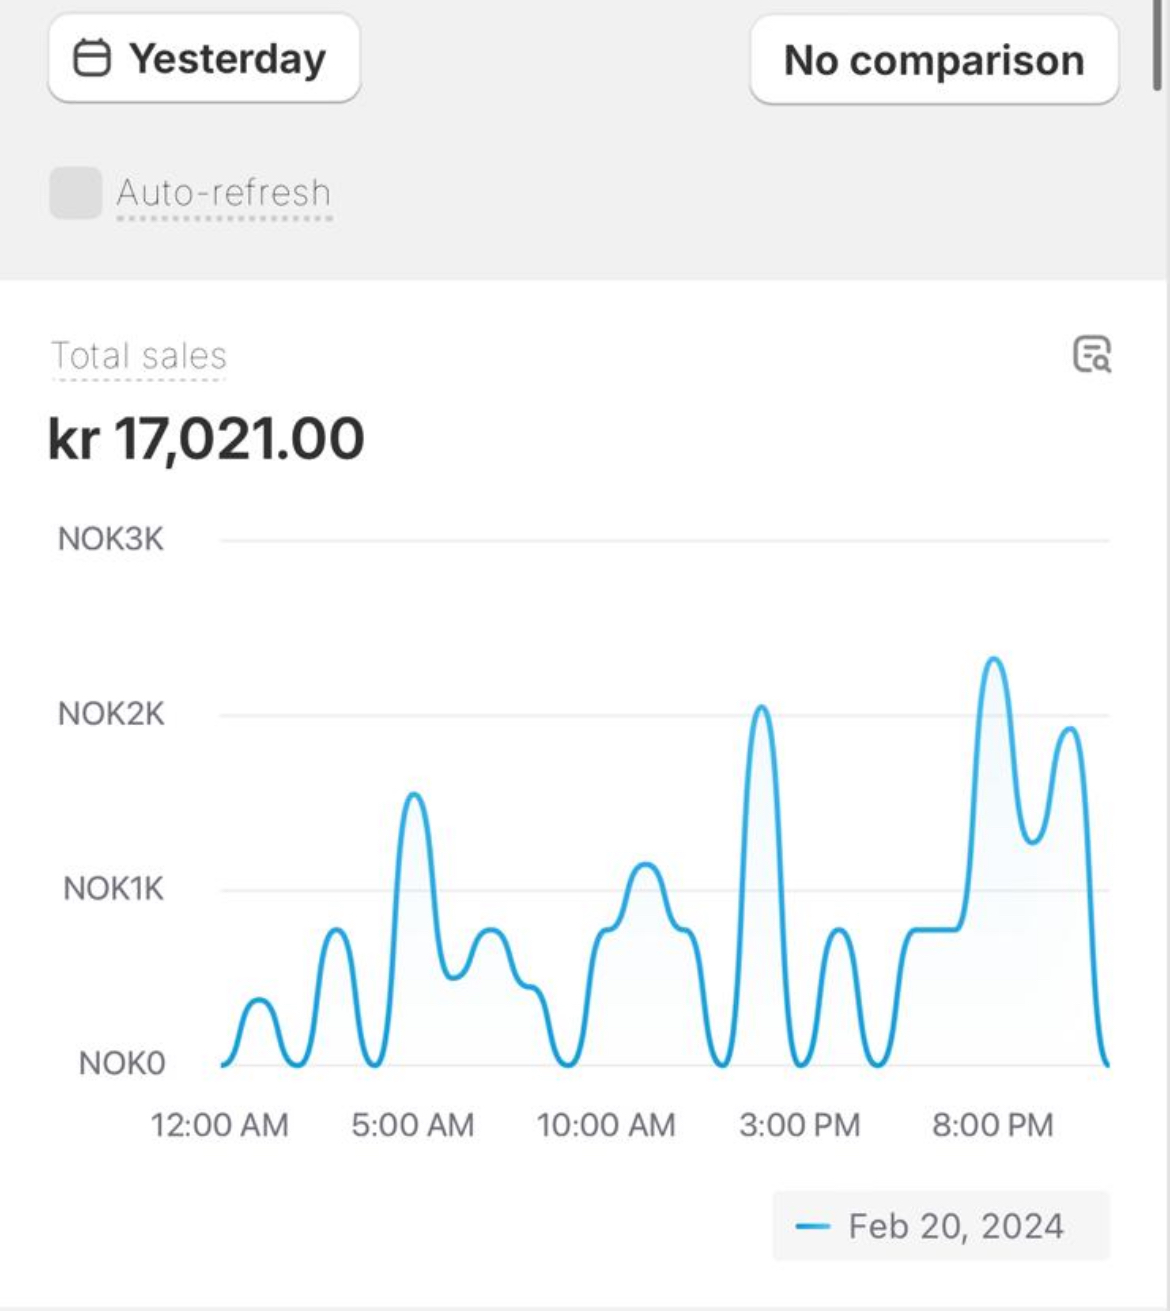Enable the Auto-refresh checkbox

point(76,192)
